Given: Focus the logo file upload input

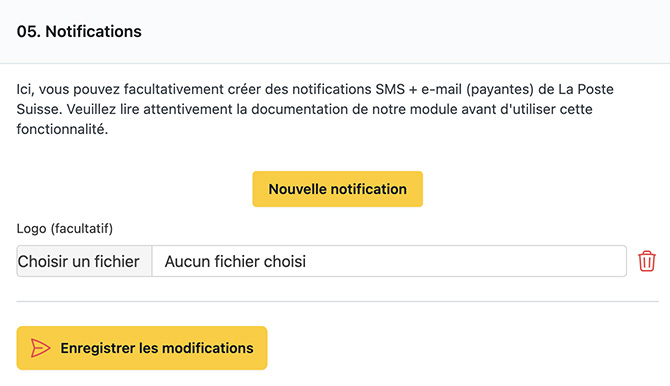Looking at the screenshot, I should (322, 261).
